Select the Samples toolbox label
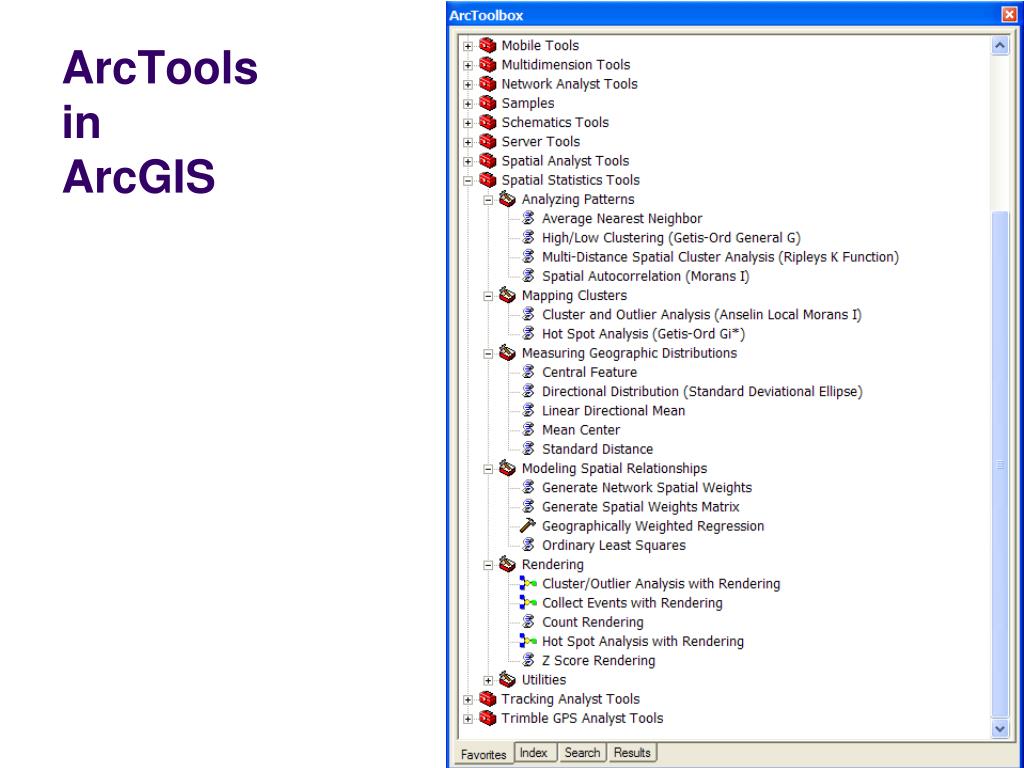Image resolution: width=1024 pixels, height=768 pixels. 527,103
